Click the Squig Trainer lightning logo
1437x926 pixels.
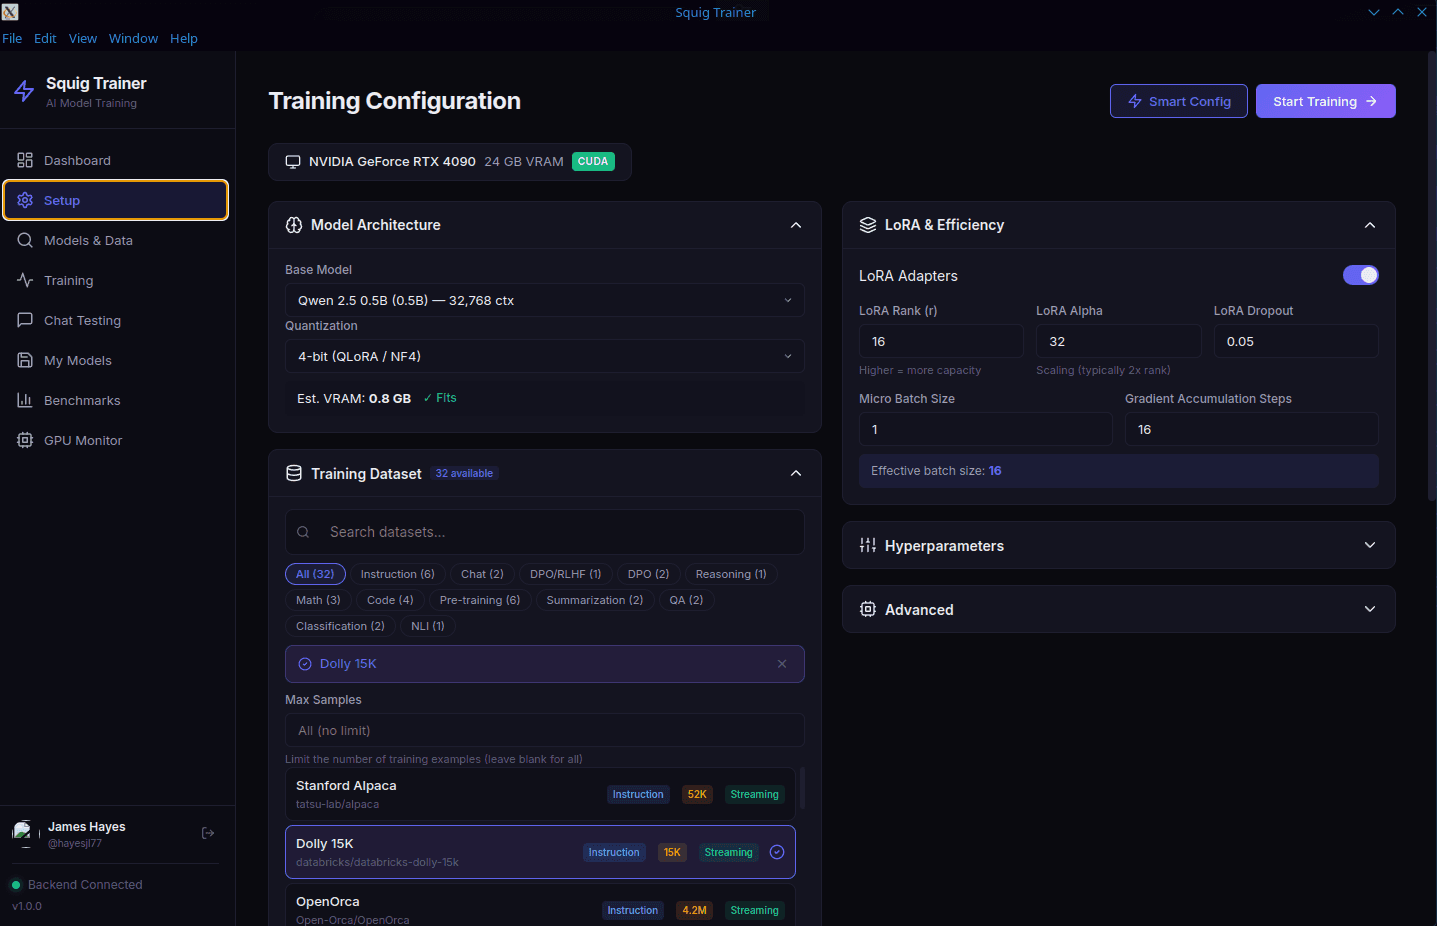[24, 90]
